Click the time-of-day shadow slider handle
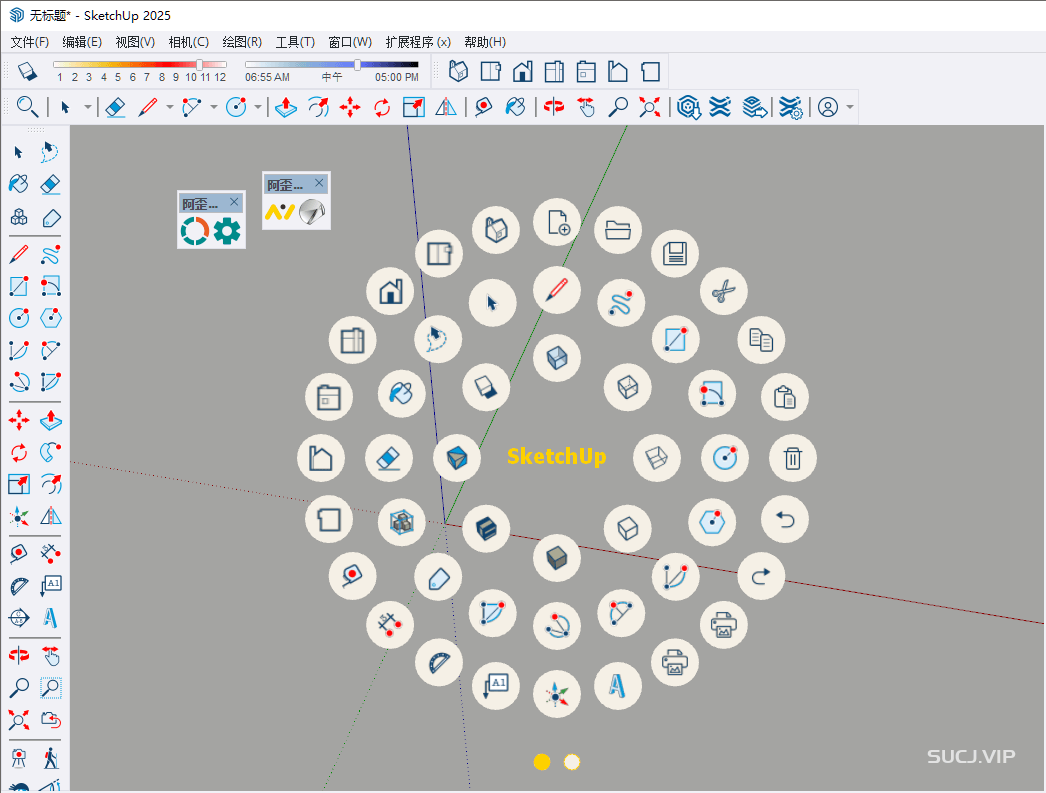 pyautogui.click(x=358, y=65)
